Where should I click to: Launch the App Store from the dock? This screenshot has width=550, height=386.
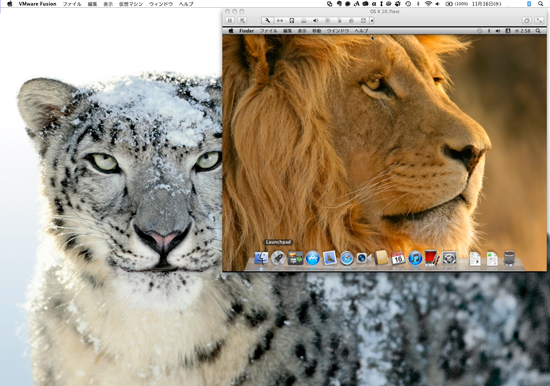[312, 258]
